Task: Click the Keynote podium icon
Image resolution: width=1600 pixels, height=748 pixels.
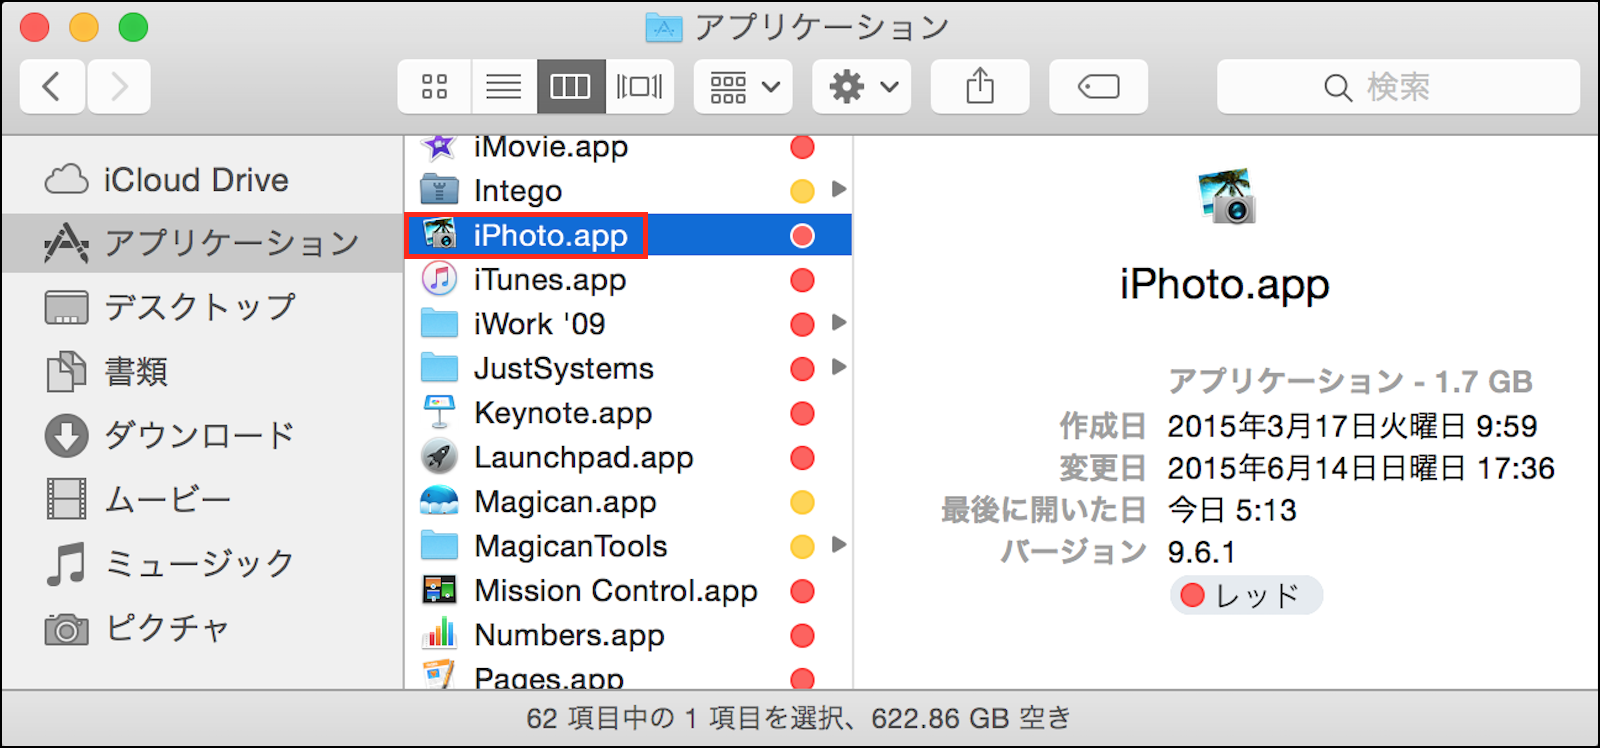Action: tap(439, 412)
